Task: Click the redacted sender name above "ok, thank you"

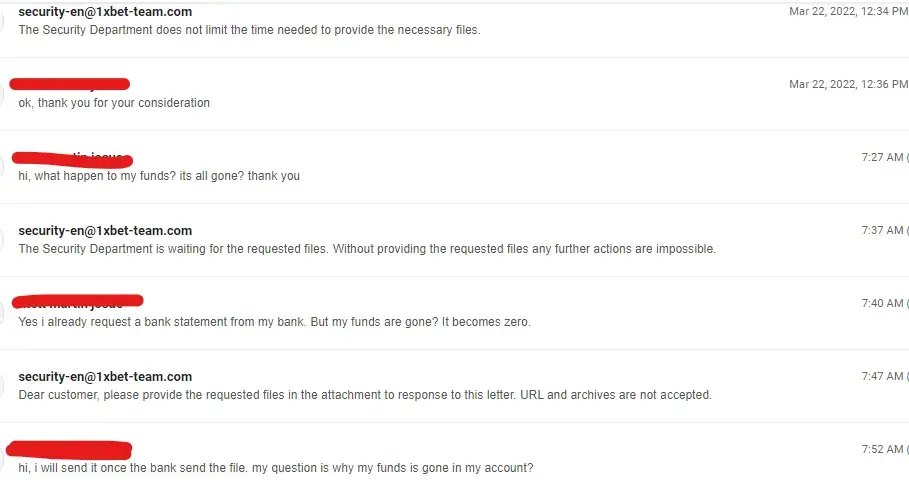Action: pos(70,84)
